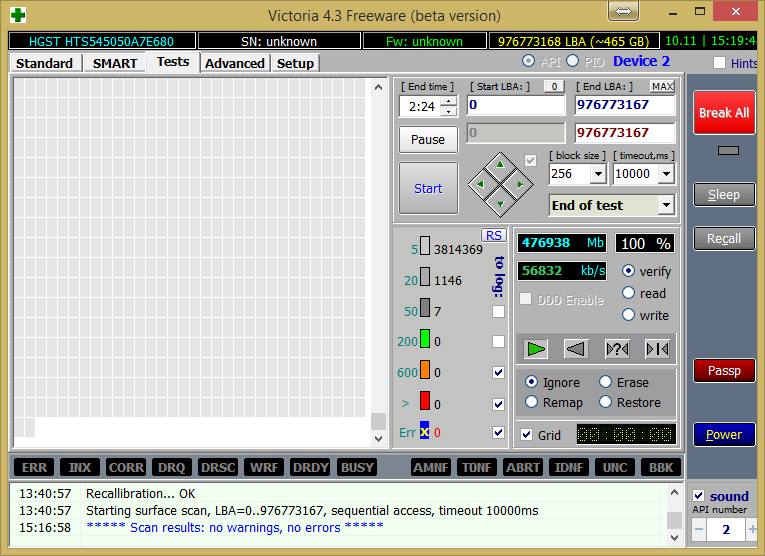The width and height of the screenshot is (765, 556).
Task: Click the reverse scan direction icon
Action: [x=576, y=349]
